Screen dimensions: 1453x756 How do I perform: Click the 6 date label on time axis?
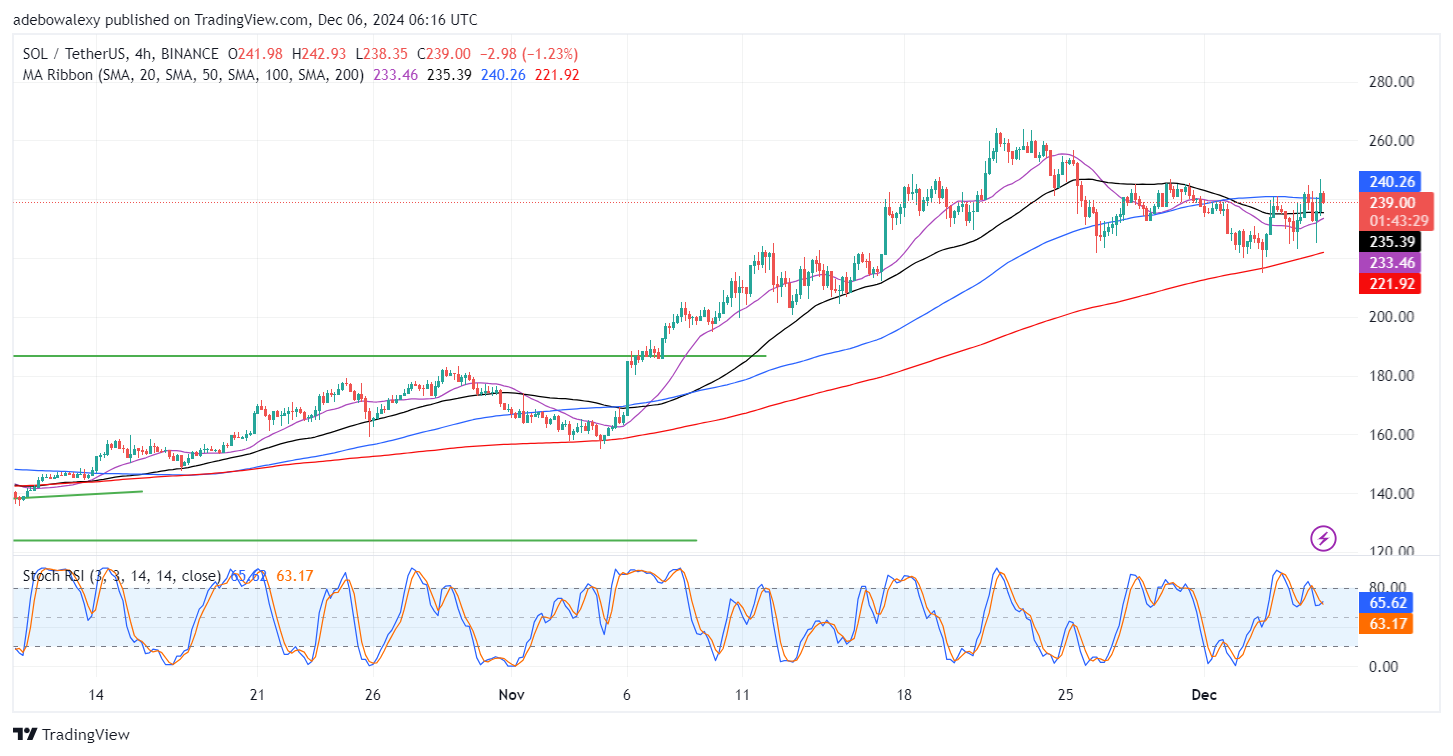[x=626, y=695]
